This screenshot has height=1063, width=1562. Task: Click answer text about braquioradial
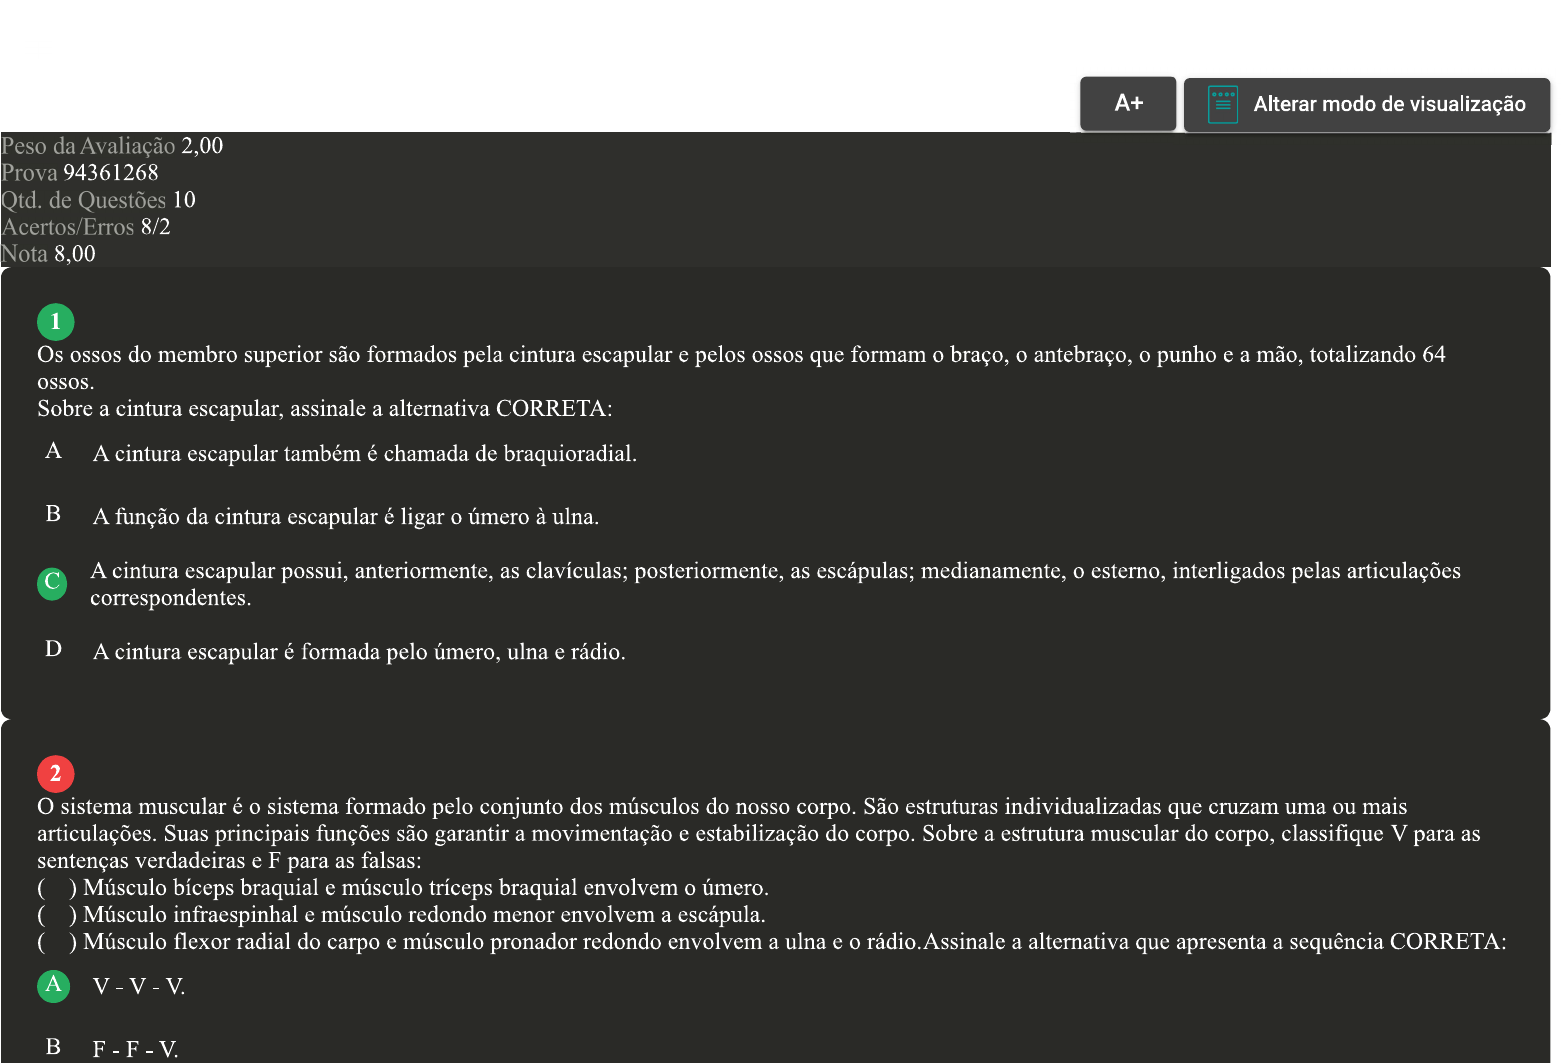(365, 454)
